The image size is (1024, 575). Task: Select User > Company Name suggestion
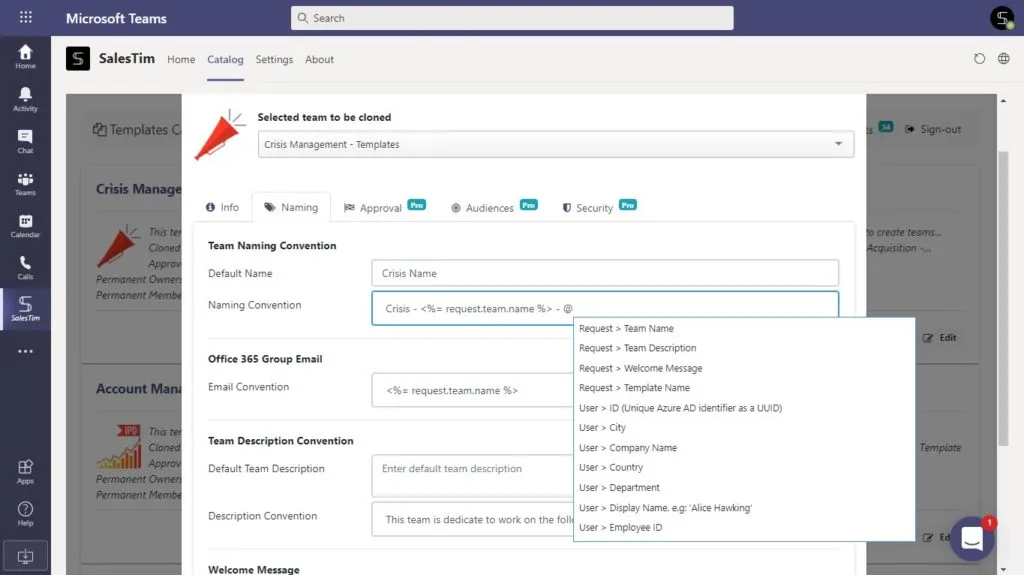pos(744,448)
